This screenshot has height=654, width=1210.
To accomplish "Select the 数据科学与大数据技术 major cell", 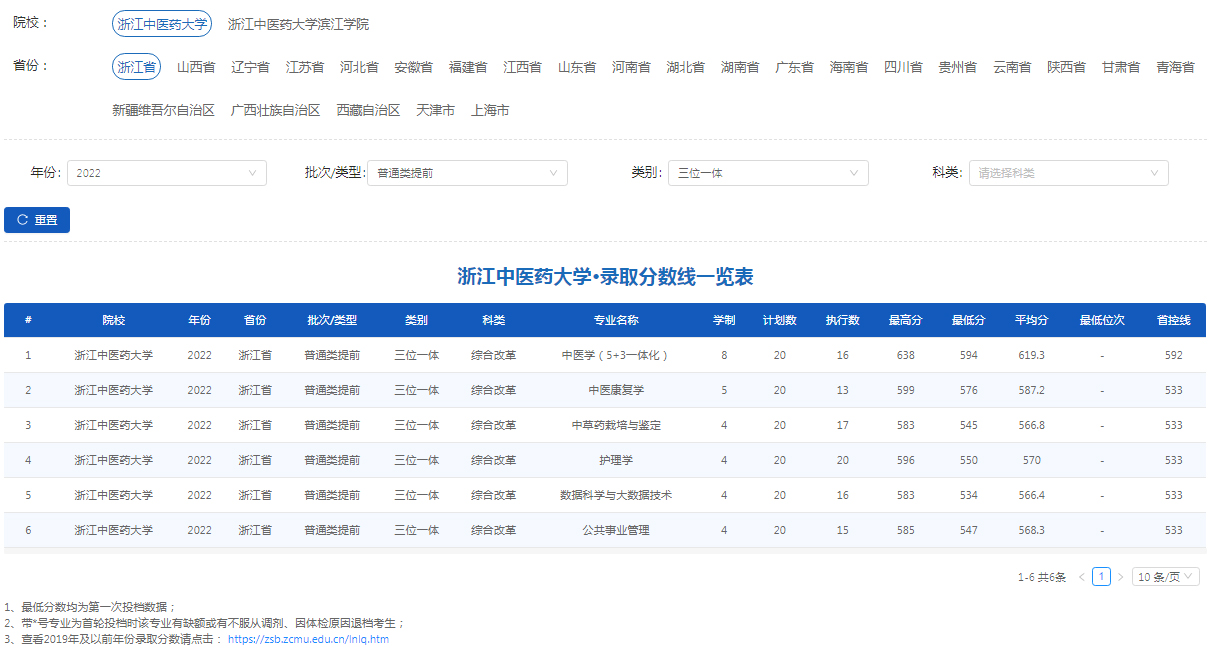I will pyautogui.click(x=616, y=495).
